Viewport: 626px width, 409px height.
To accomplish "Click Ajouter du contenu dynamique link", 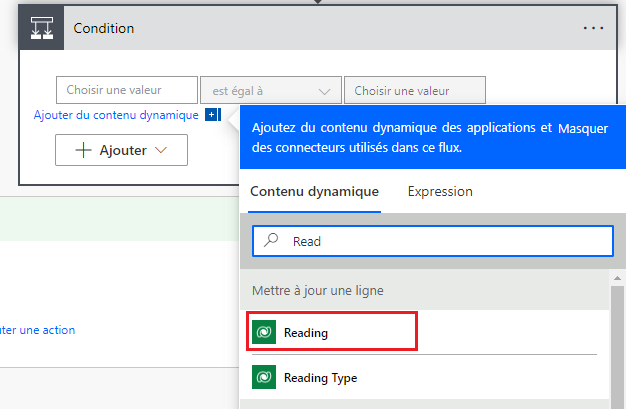I will click(116, 115).
